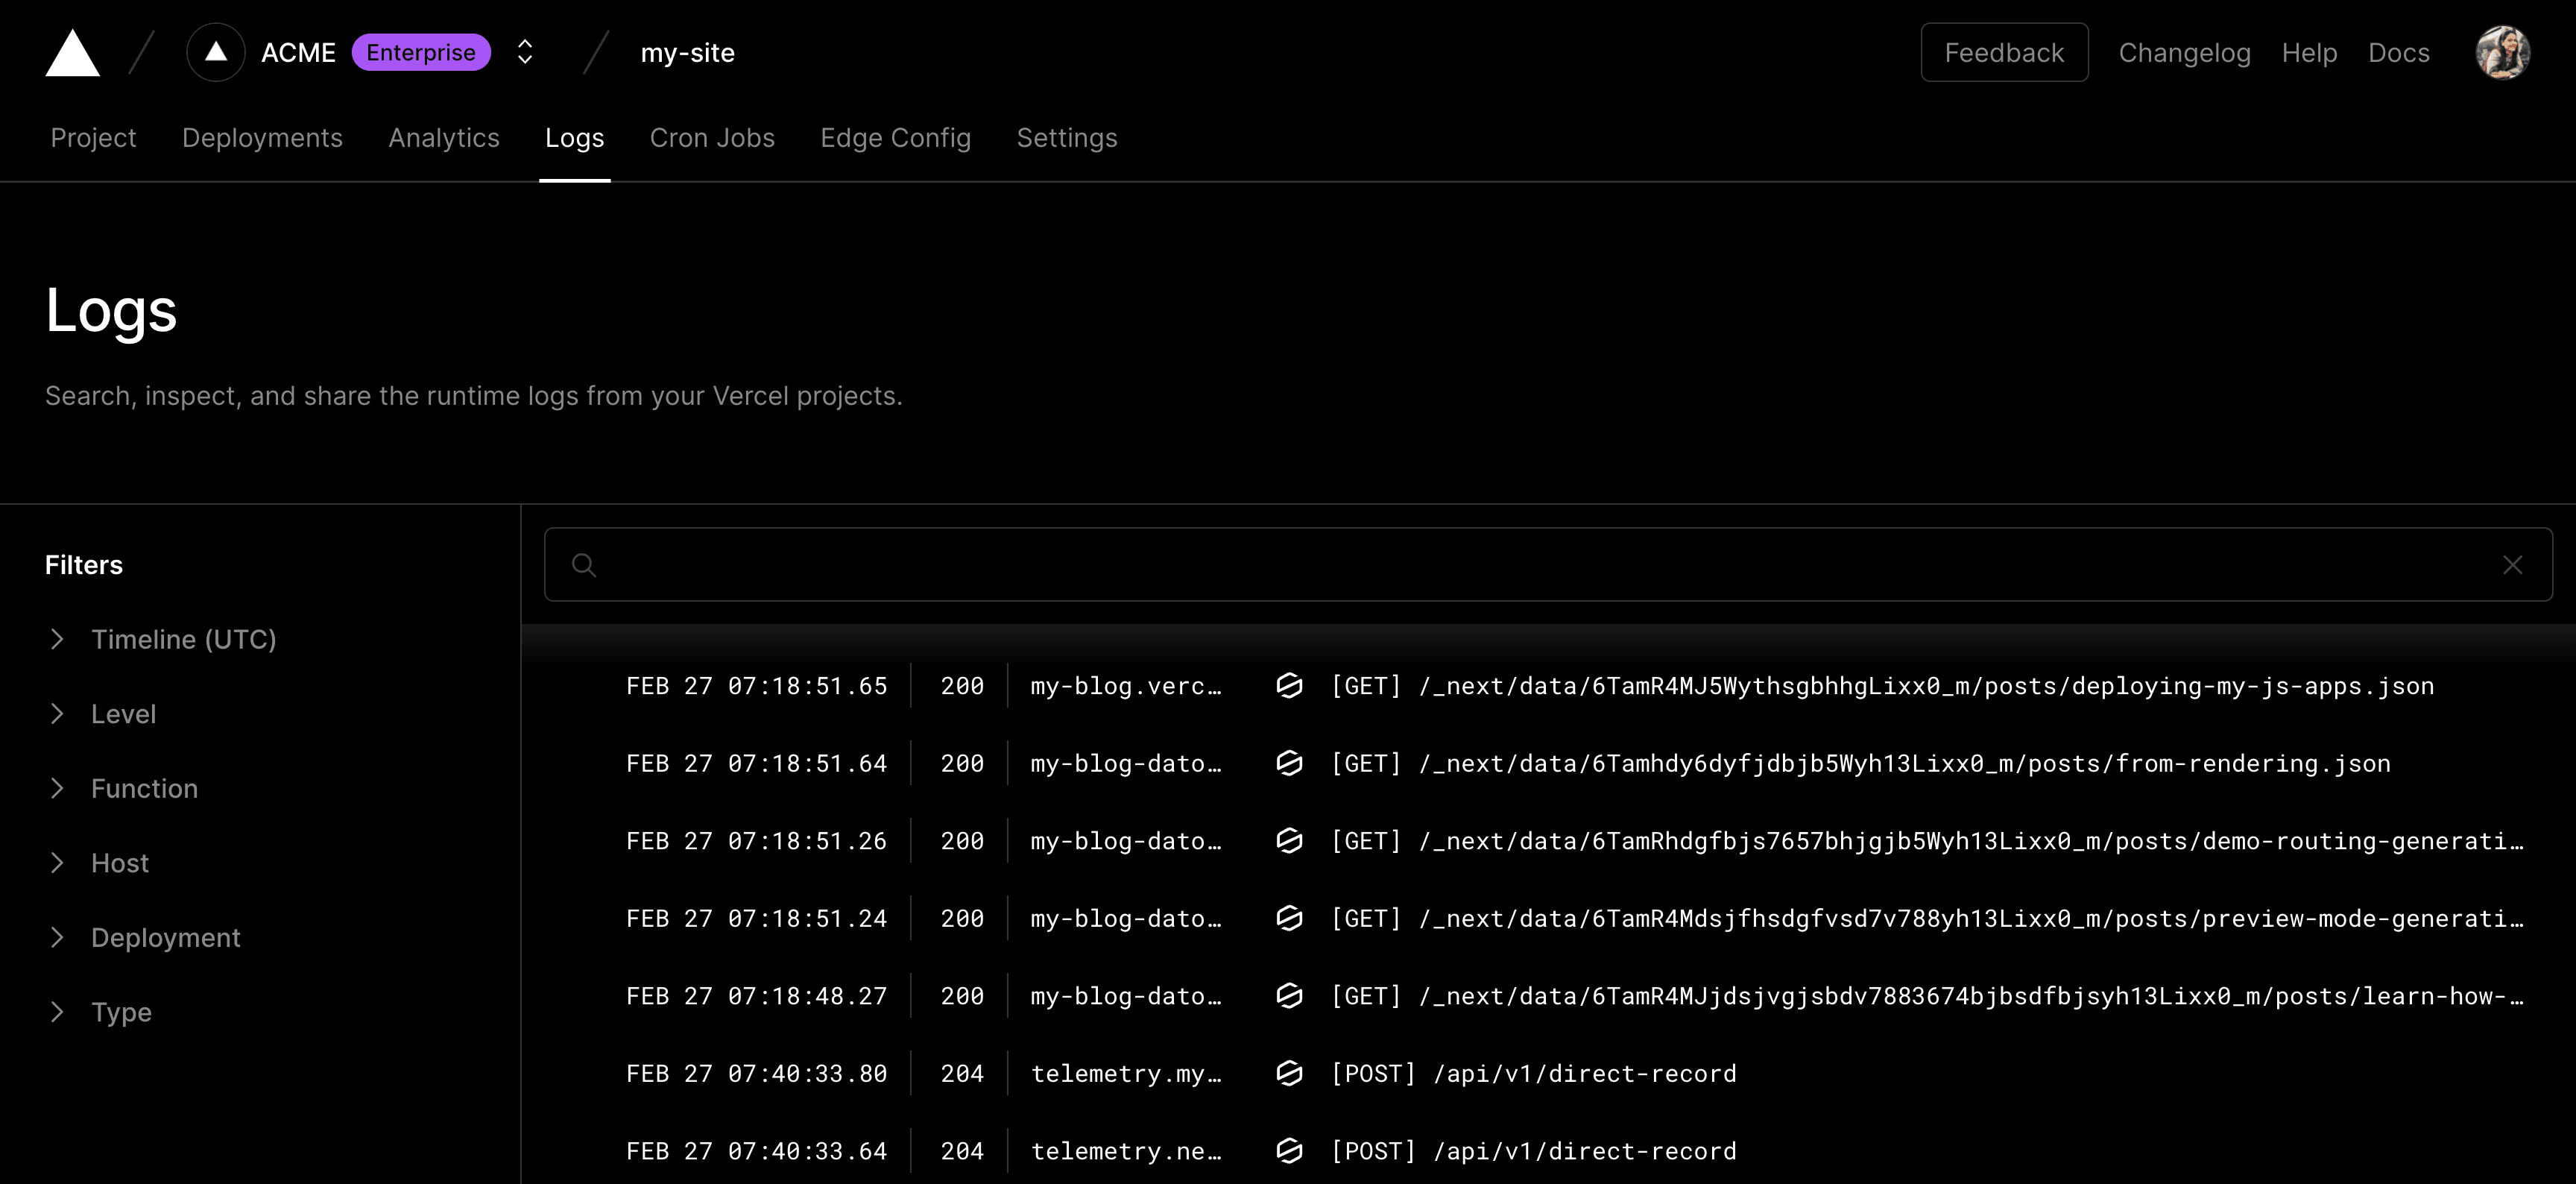Click the function icon beside POST /api/v1/direct-record
Screen dimensions: 2576x1184
[1289, 1073]
